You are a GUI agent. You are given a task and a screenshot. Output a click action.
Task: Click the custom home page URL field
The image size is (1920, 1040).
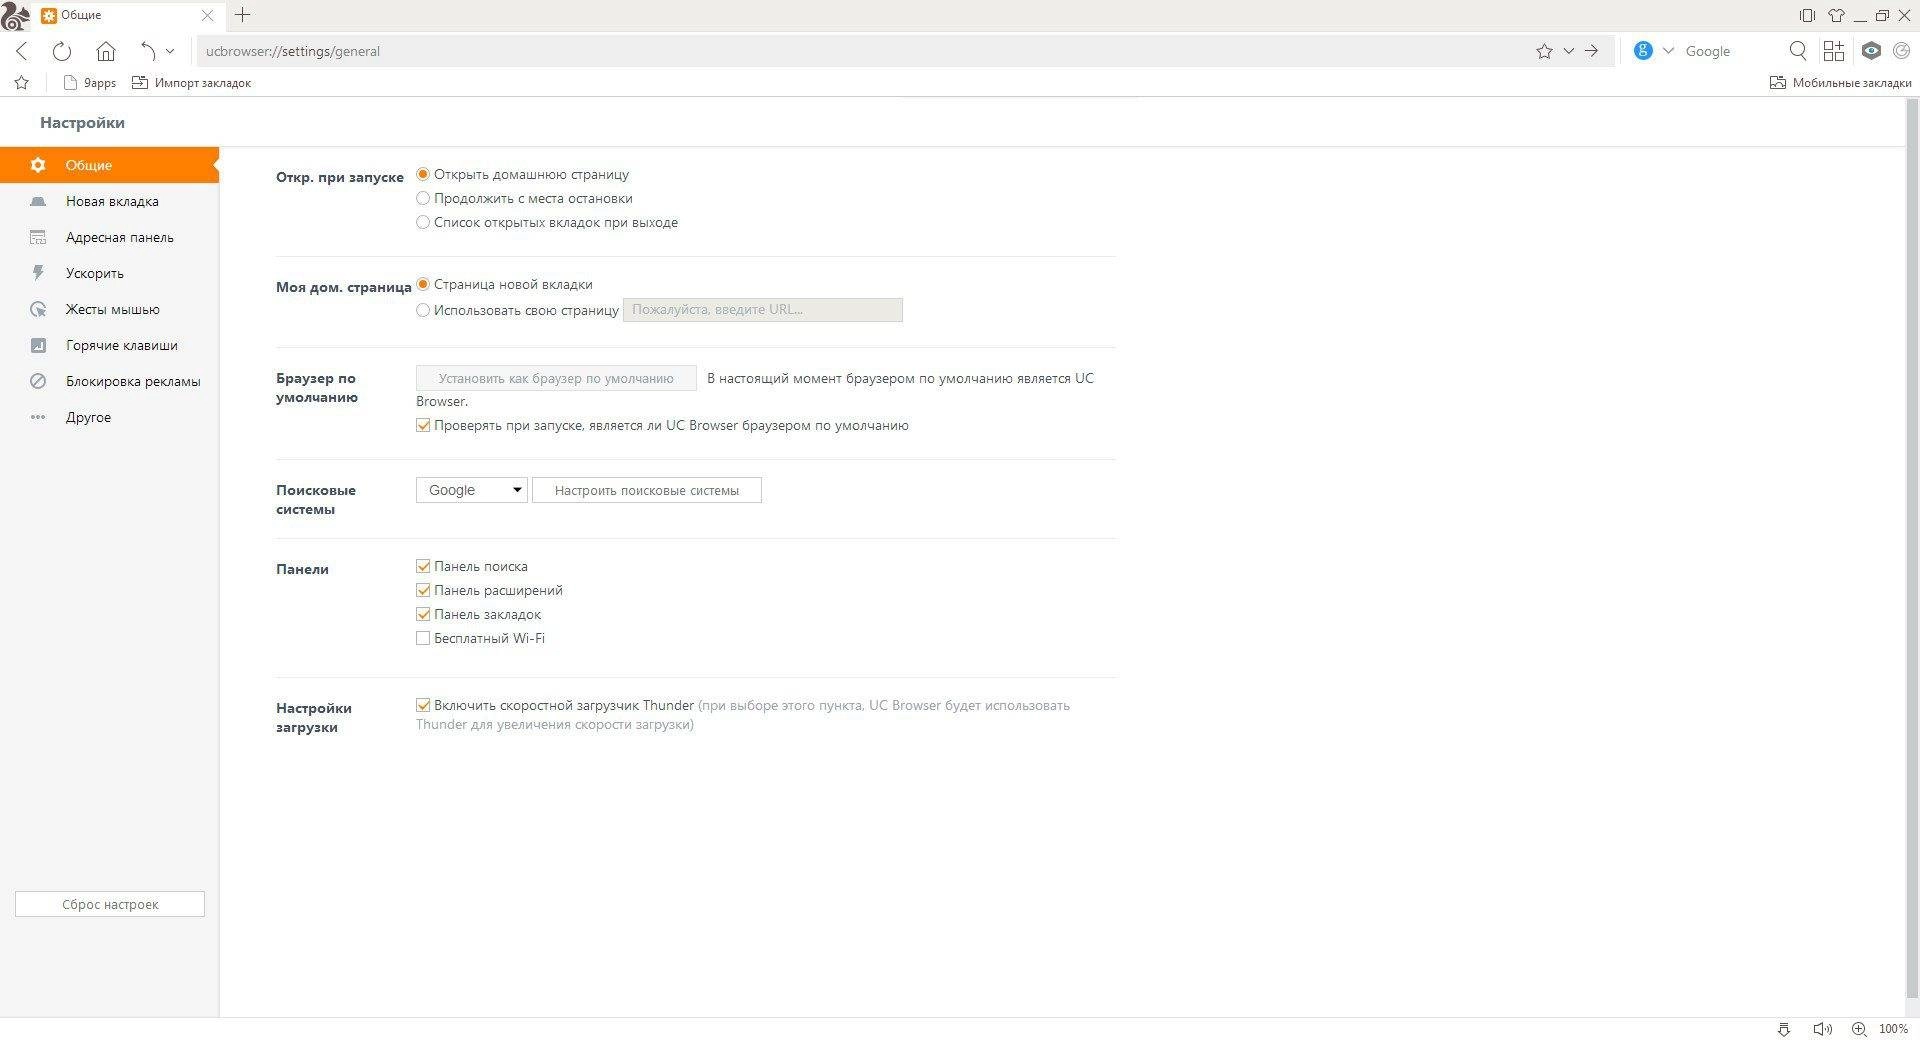click(763, 310)
